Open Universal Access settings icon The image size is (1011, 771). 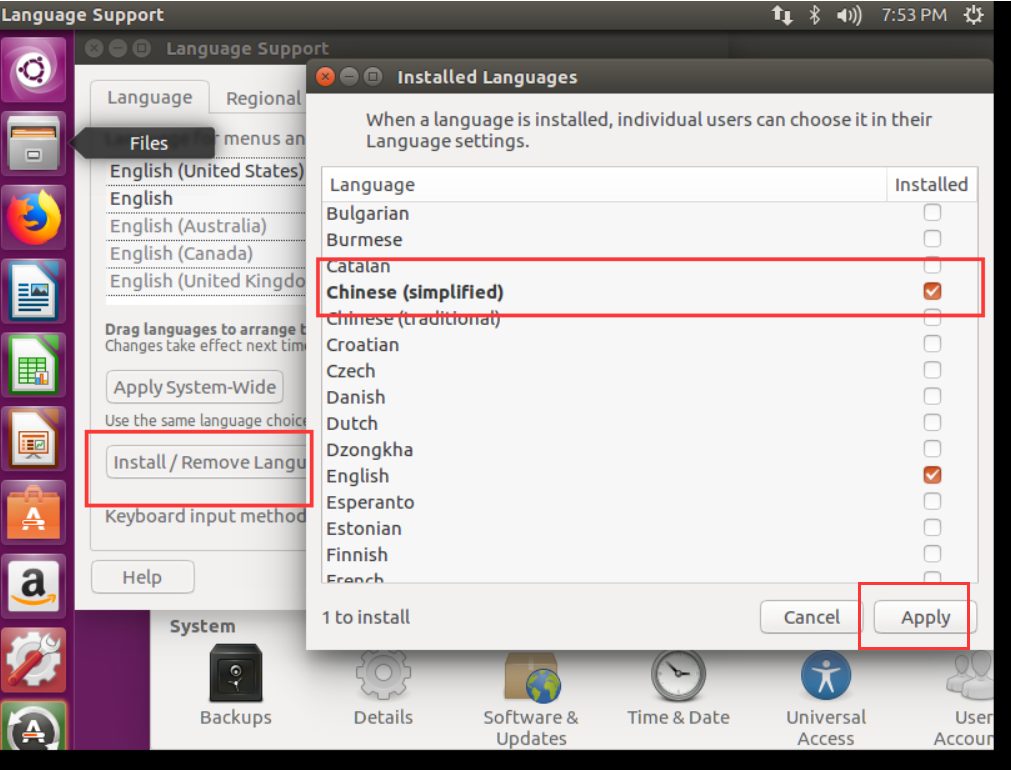[825, 699]
